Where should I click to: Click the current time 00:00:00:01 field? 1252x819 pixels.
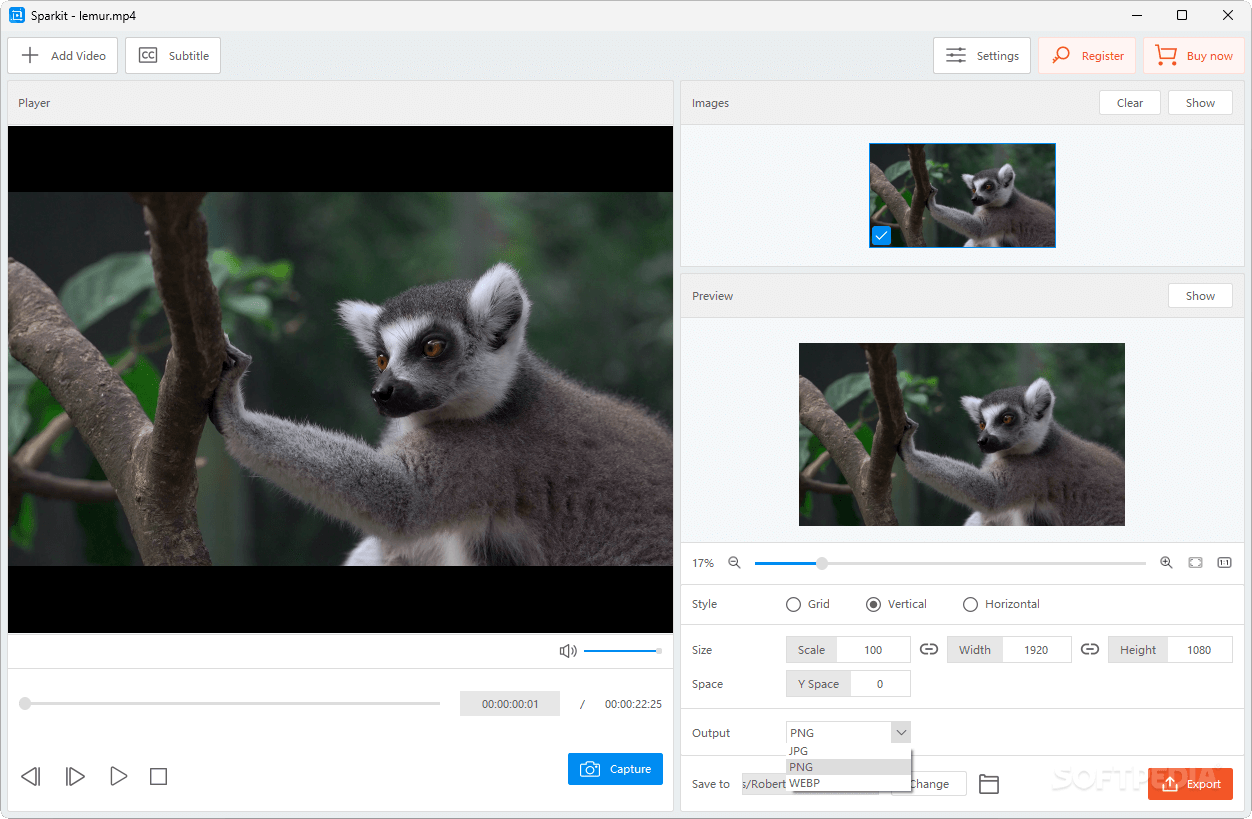[x=510, y=704]
